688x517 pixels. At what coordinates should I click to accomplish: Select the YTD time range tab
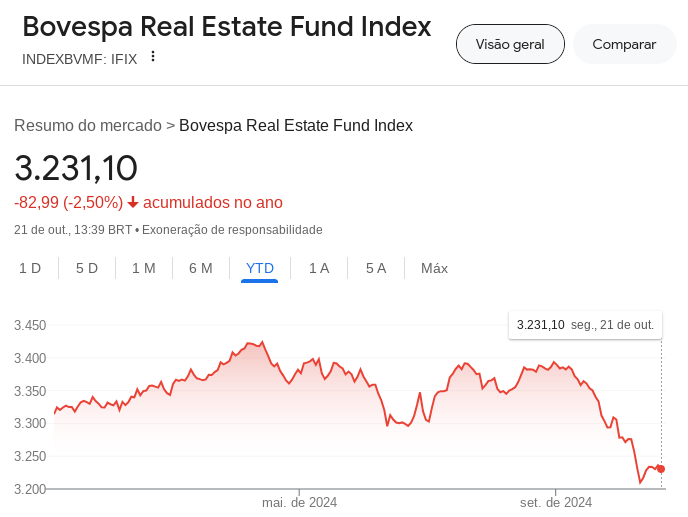[x=260, y=268]
